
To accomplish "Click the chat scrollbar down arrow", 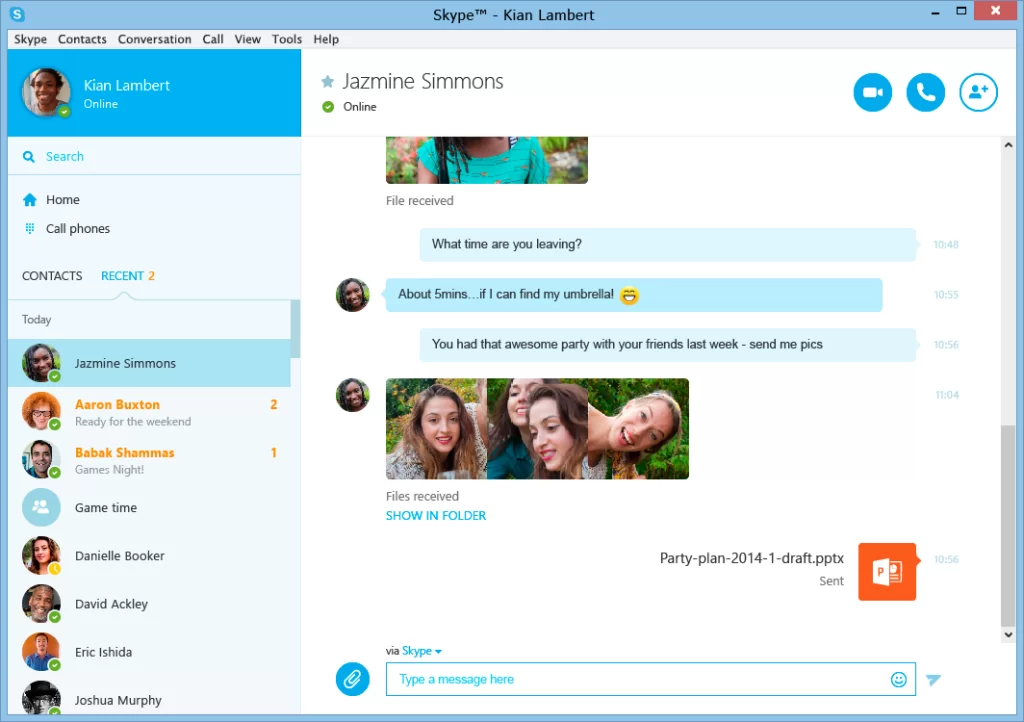I will [x=1008, y=634].
